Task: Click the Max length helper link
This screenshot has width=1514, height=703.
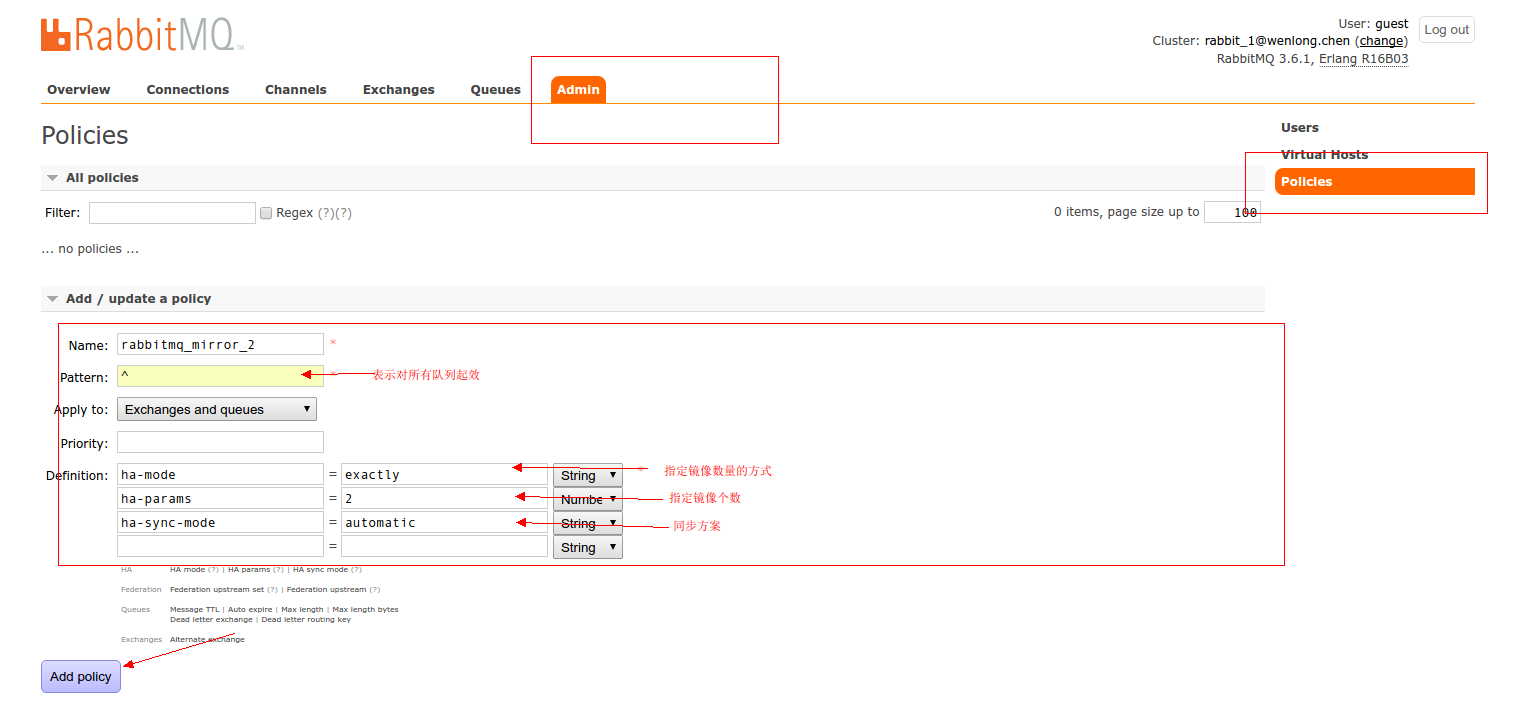Action: 303,610
